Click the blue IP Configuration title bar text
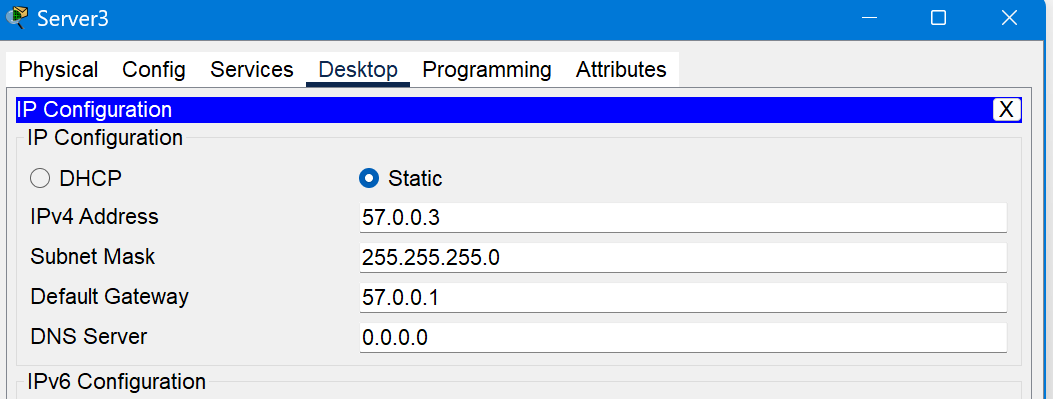 94,109
